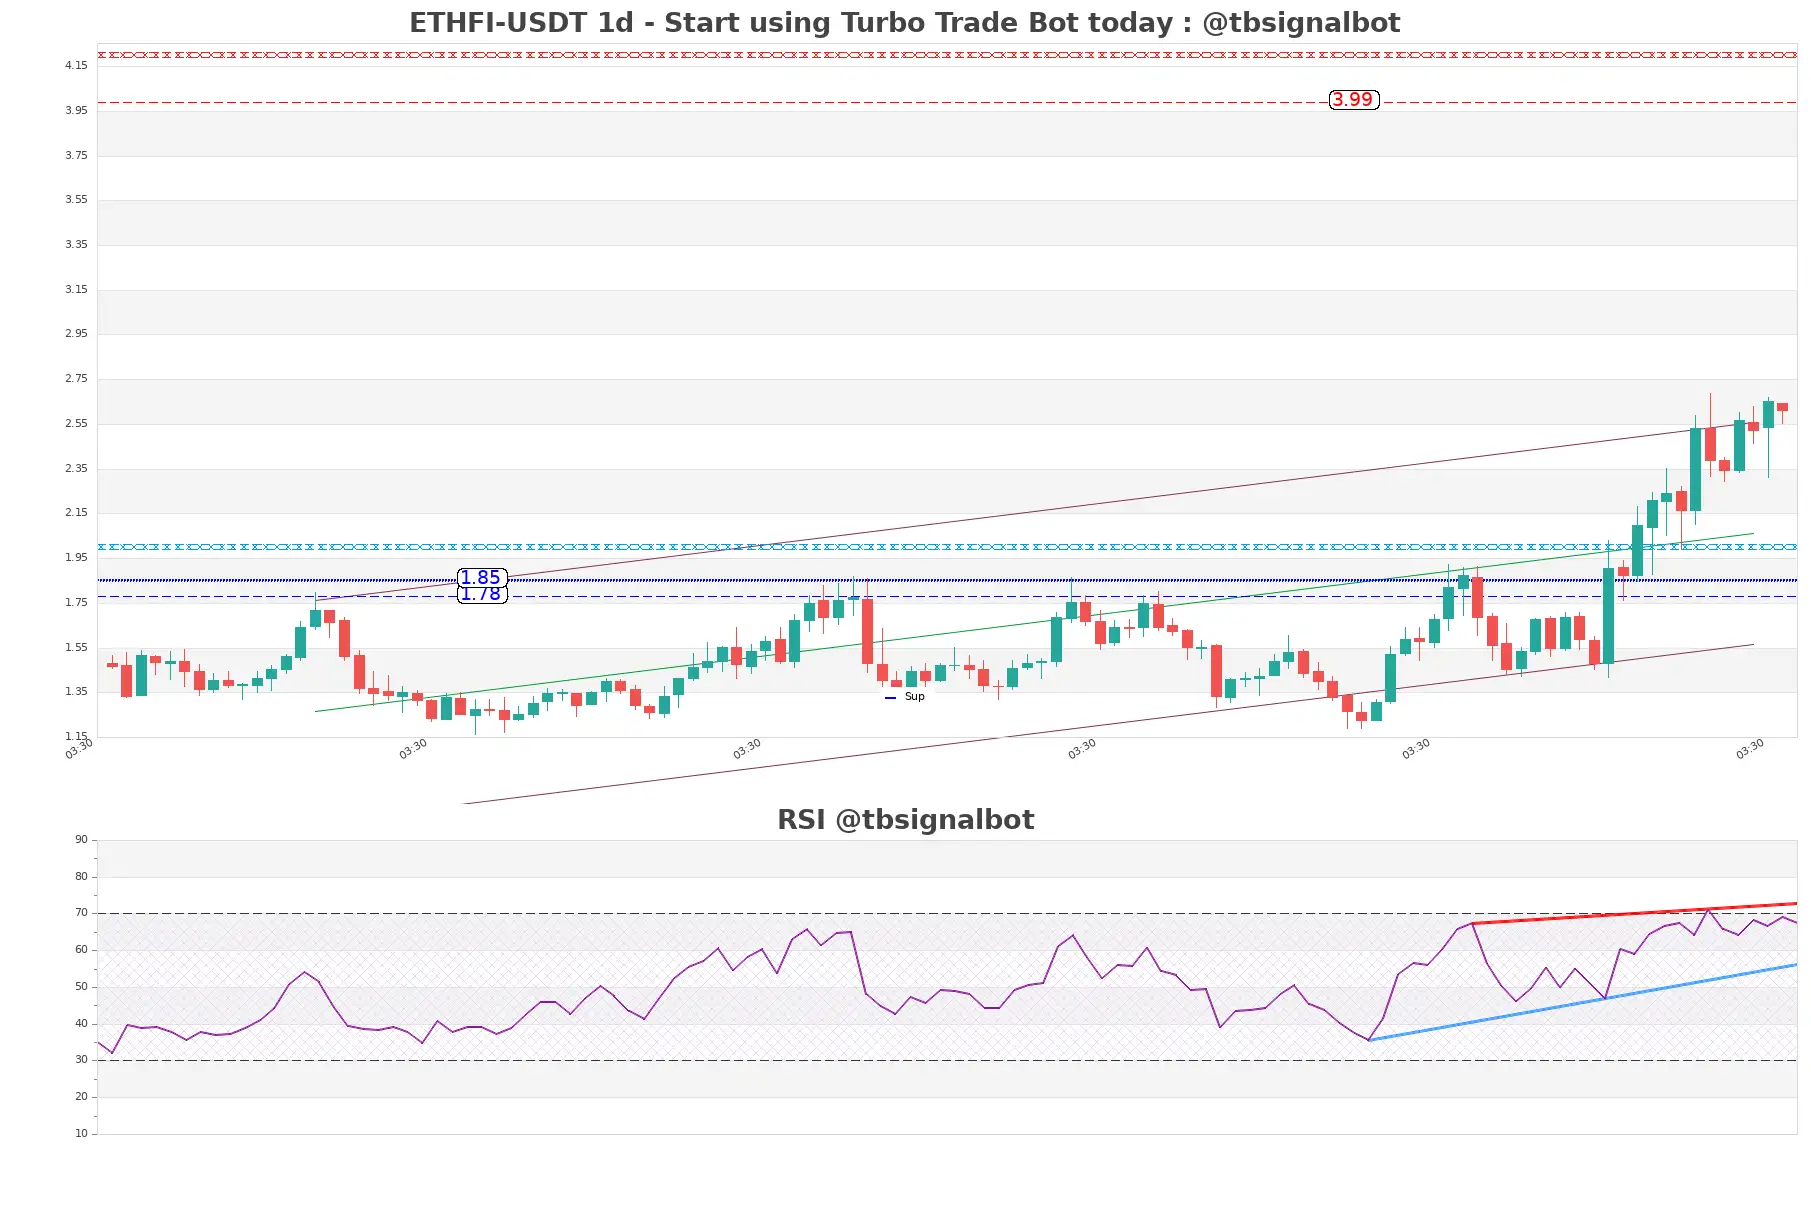Click the RSI @tbsignalbot heading

tap(905, 820)
